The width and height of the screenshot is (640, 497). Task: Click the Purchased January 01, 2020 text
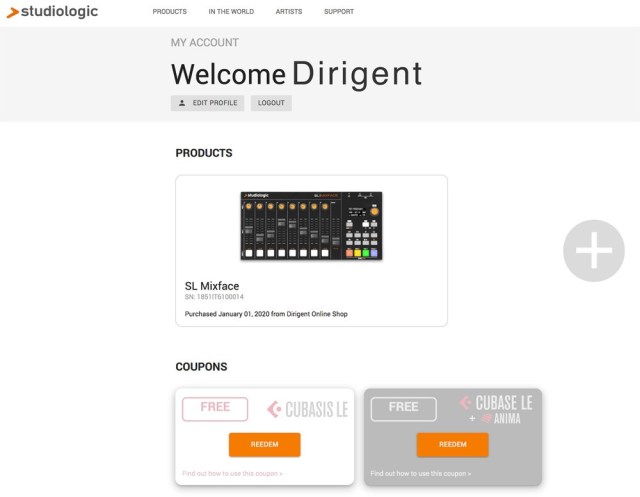pos(266,314)
